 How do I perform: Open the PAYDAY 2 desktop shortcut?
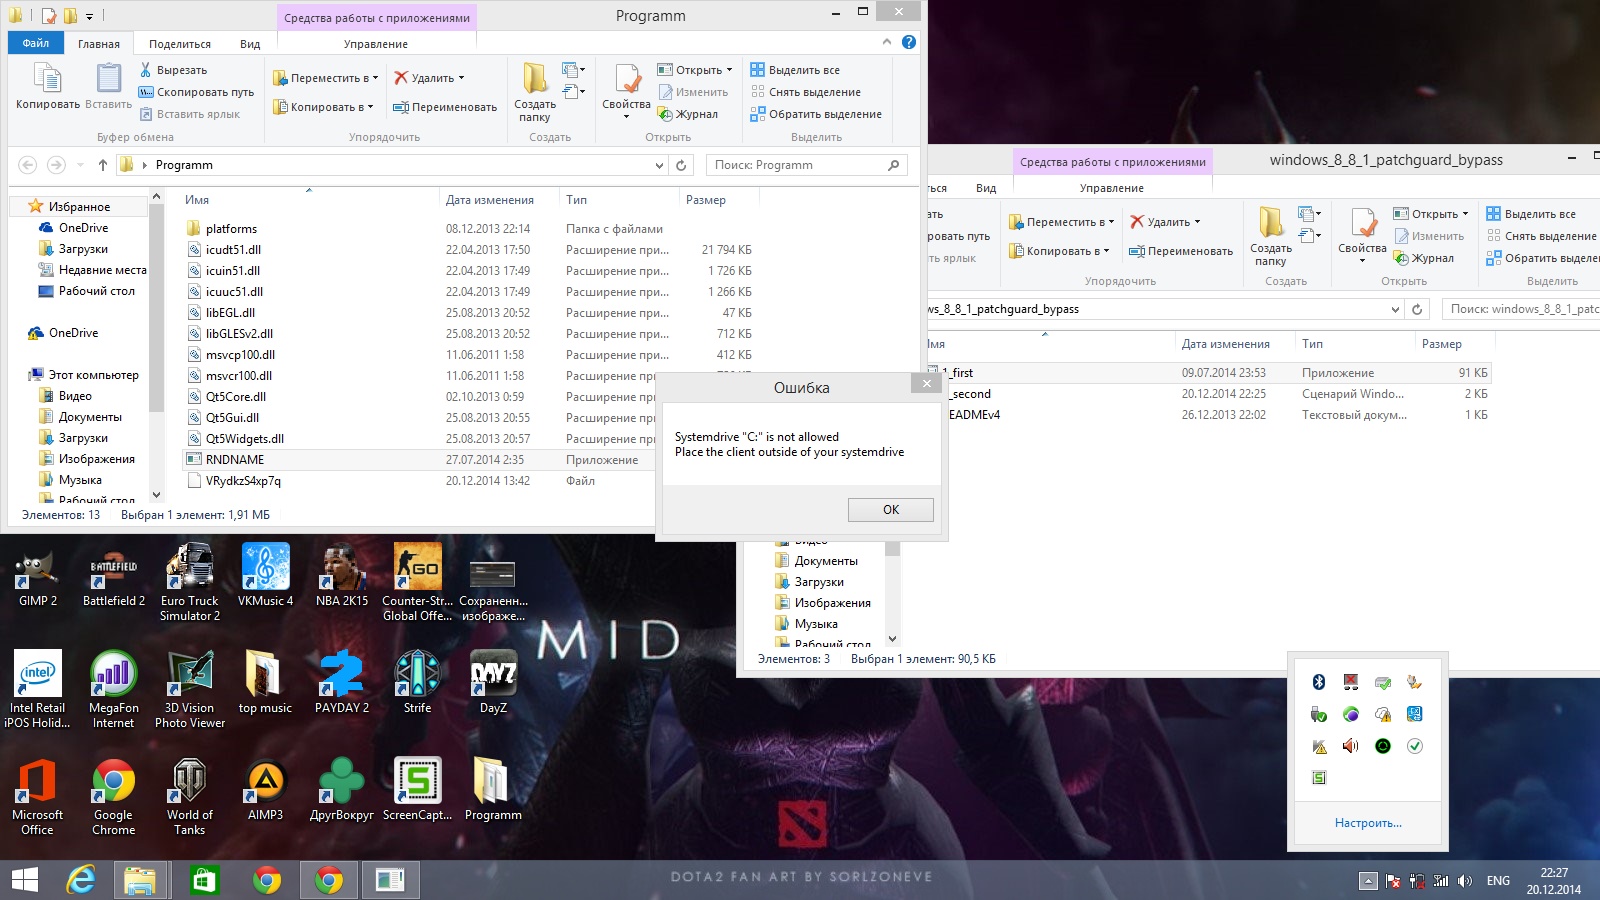(342, 682)
